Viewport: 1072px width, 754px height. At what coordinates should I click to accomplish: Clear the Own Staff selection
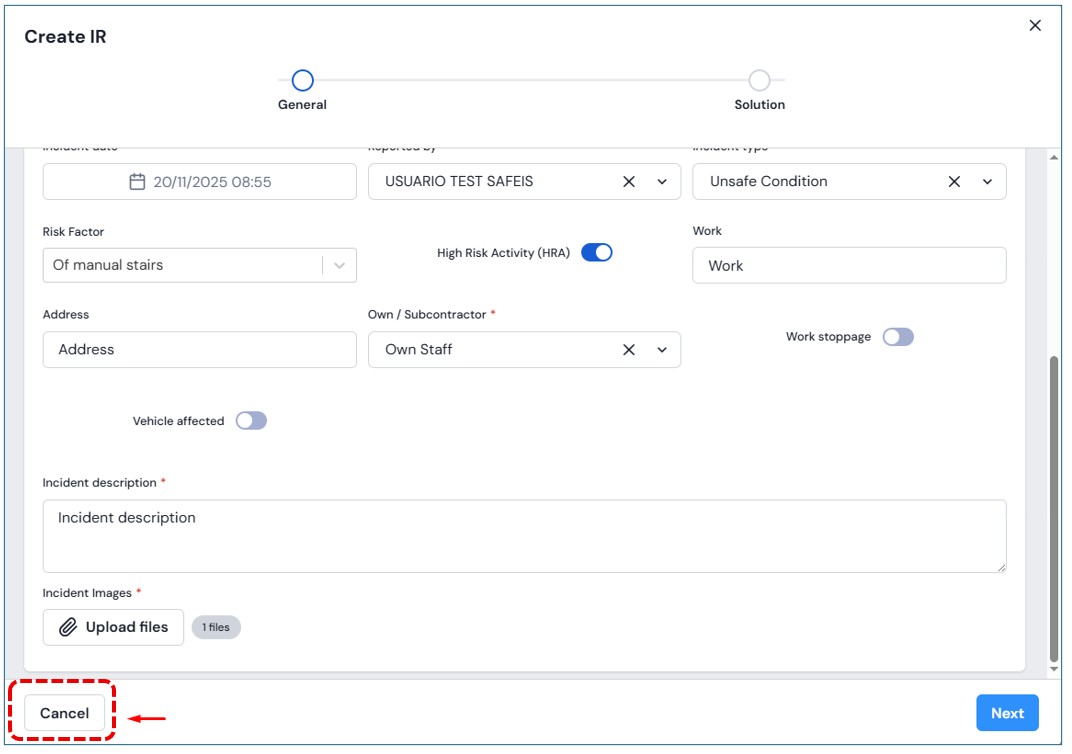(629, 350)
